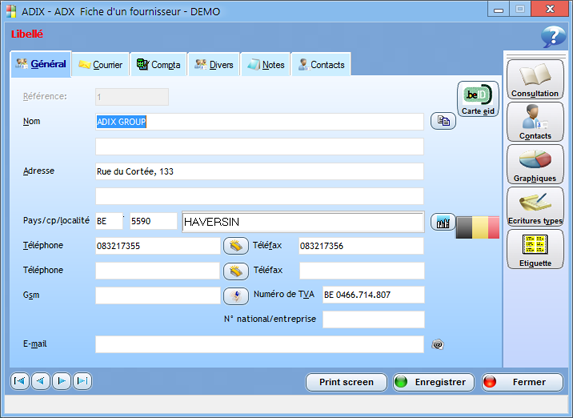Show the Graphiques pie chart
This screenshot has width=573, height=418.
pos(535,164)
